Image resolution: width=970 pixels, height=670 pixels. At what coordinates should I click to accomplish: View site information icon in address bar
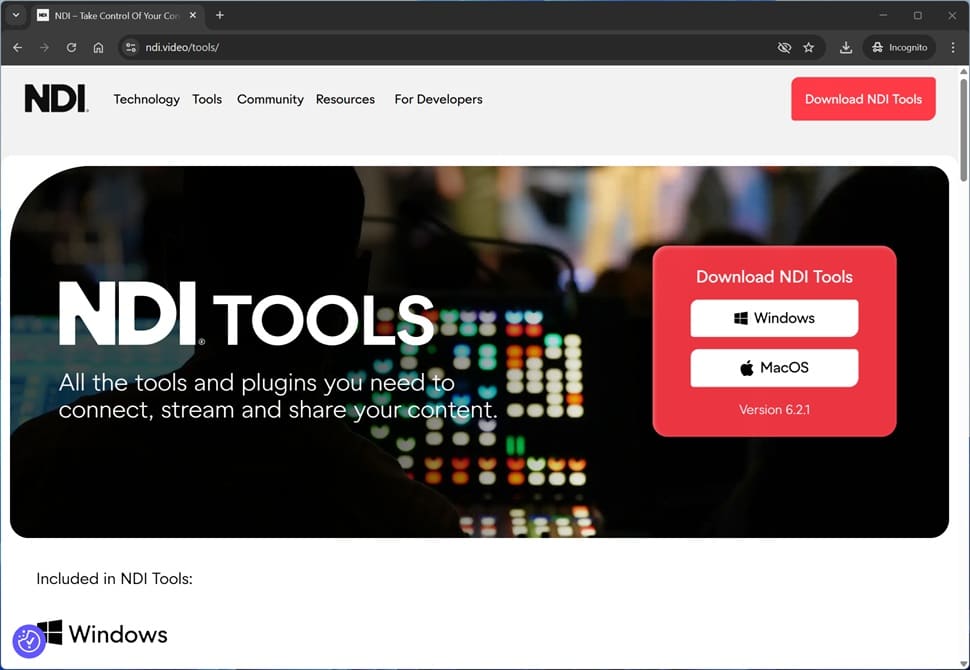tap(131, 47)
